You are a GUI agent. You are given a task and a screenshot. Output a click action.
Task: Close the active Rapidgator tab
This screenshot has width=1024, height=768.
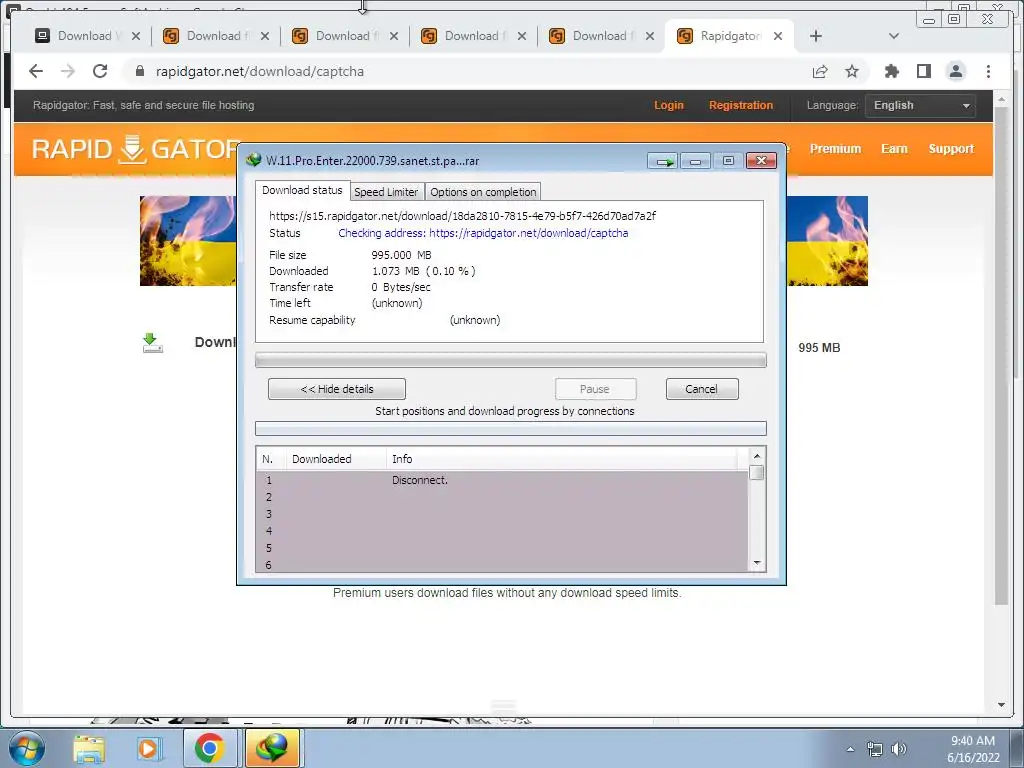pyautogui.click(x=778, y=36)
